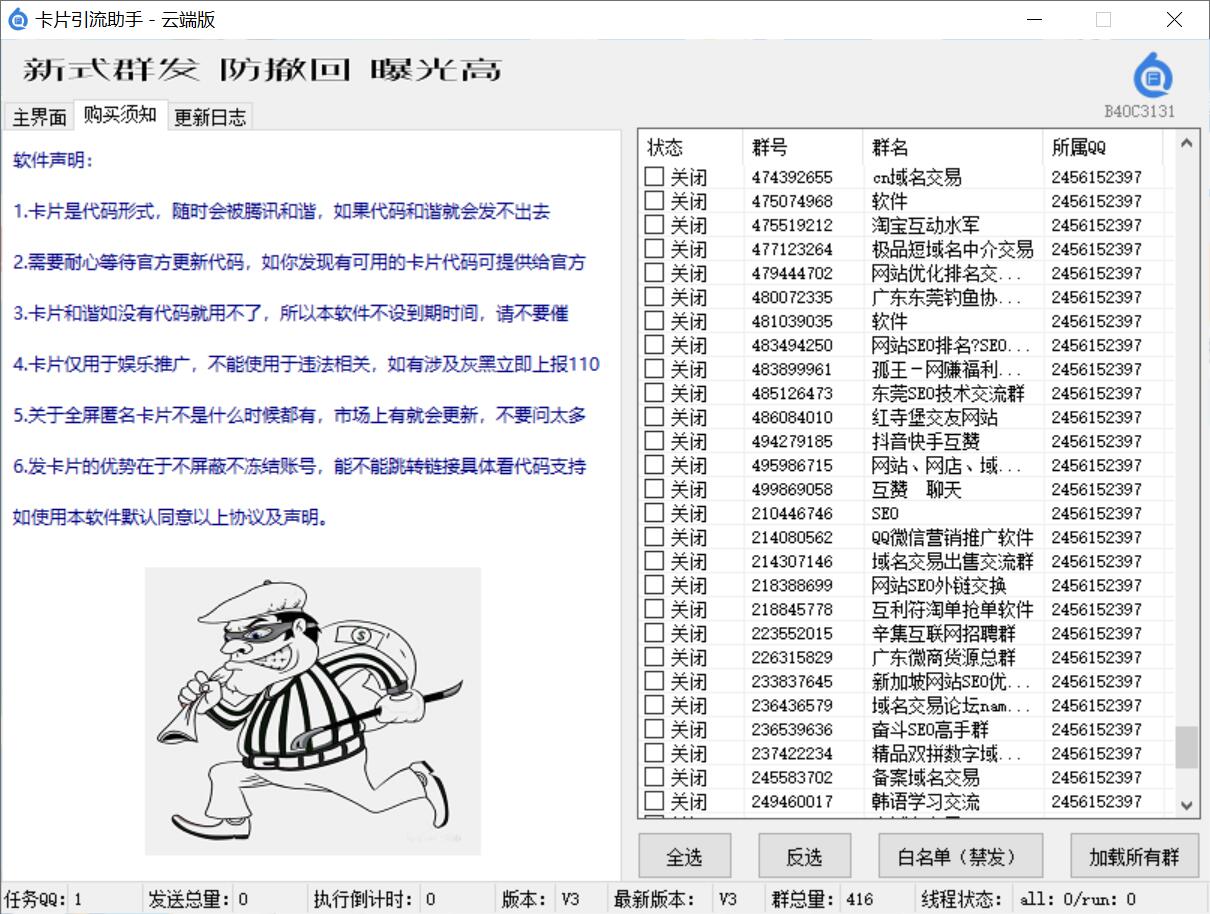Image resolution: width=1210 pixels, height=914 pixels.
Task: Click group name 备案域名交易
Action: [925, 777]
